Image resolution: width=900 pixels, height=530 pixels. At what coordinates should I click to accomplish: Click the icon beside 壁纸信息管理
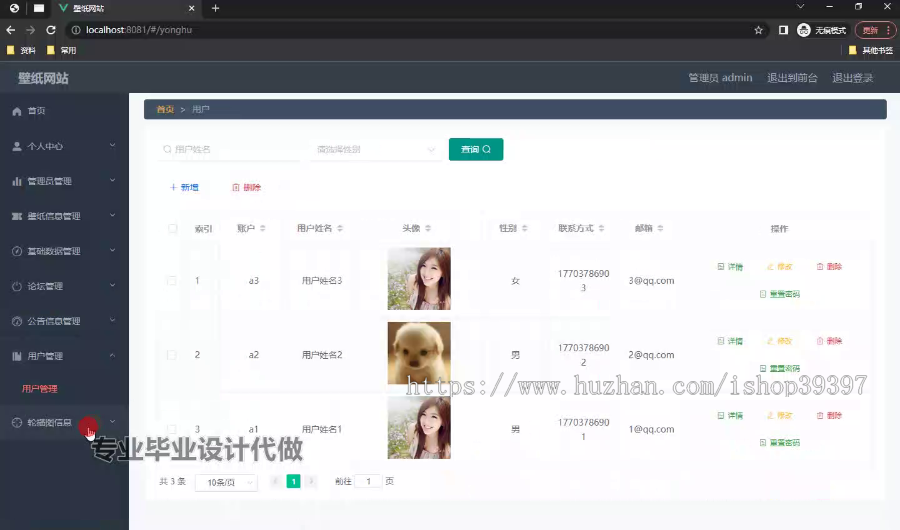click(x=17, y=216)
